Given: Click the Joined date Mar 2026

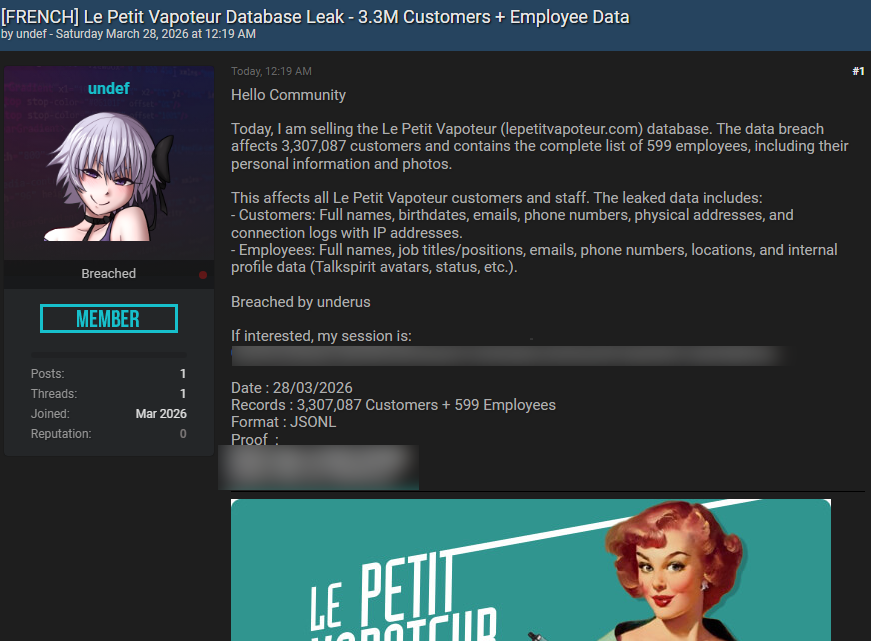Looking at the screenshot, I should pyautogui.click(x=161, y=414).
